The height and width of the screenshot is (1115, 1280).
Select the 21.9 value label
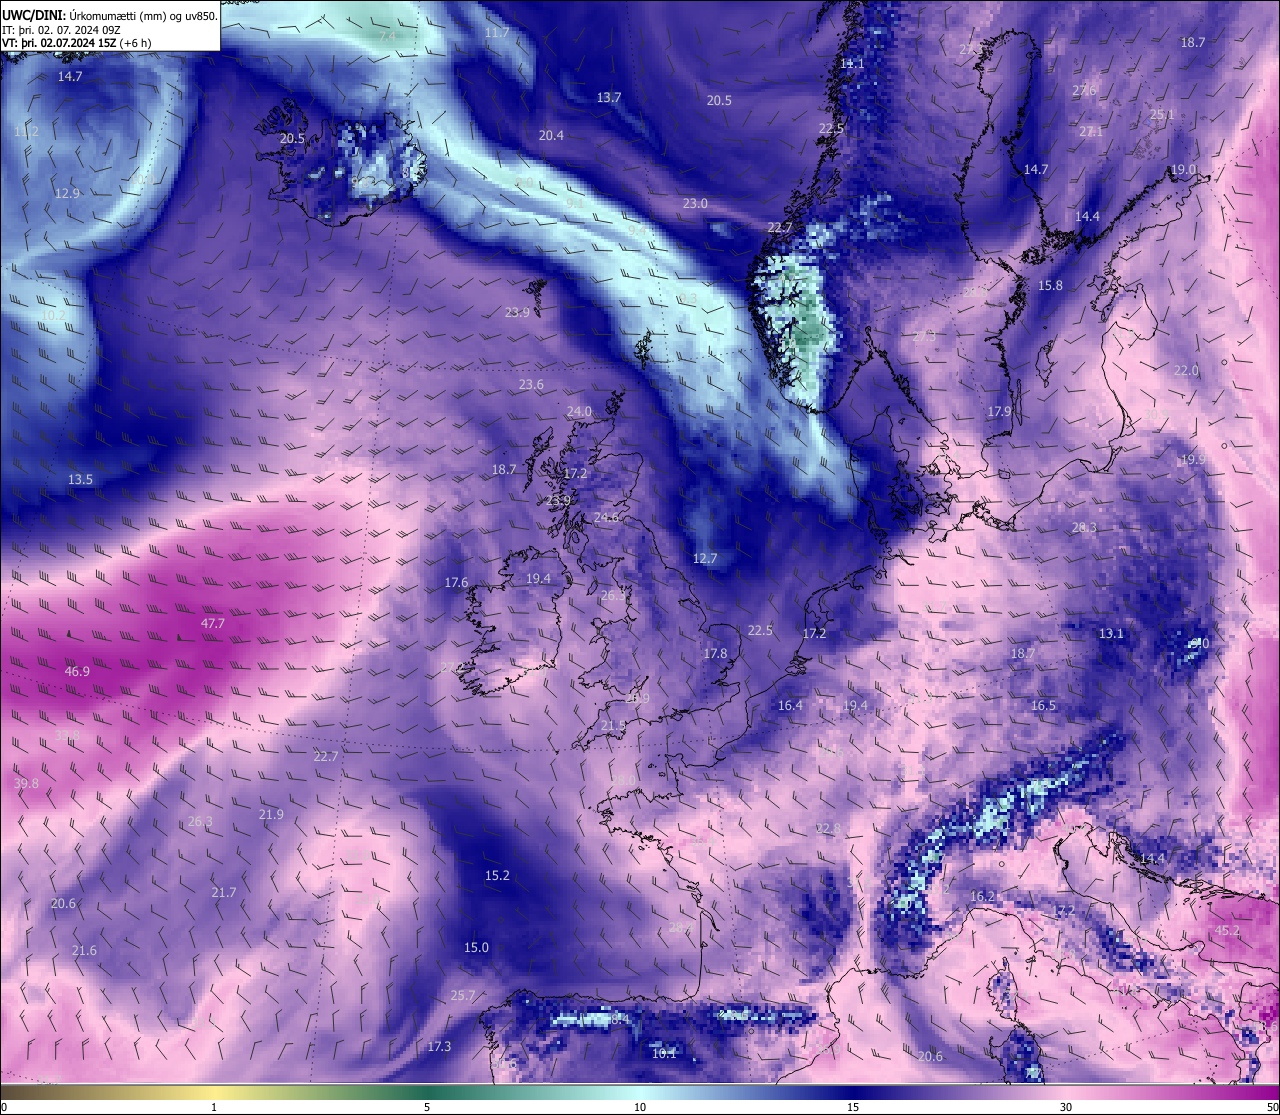pyautogui.click(x=271, y=814)
